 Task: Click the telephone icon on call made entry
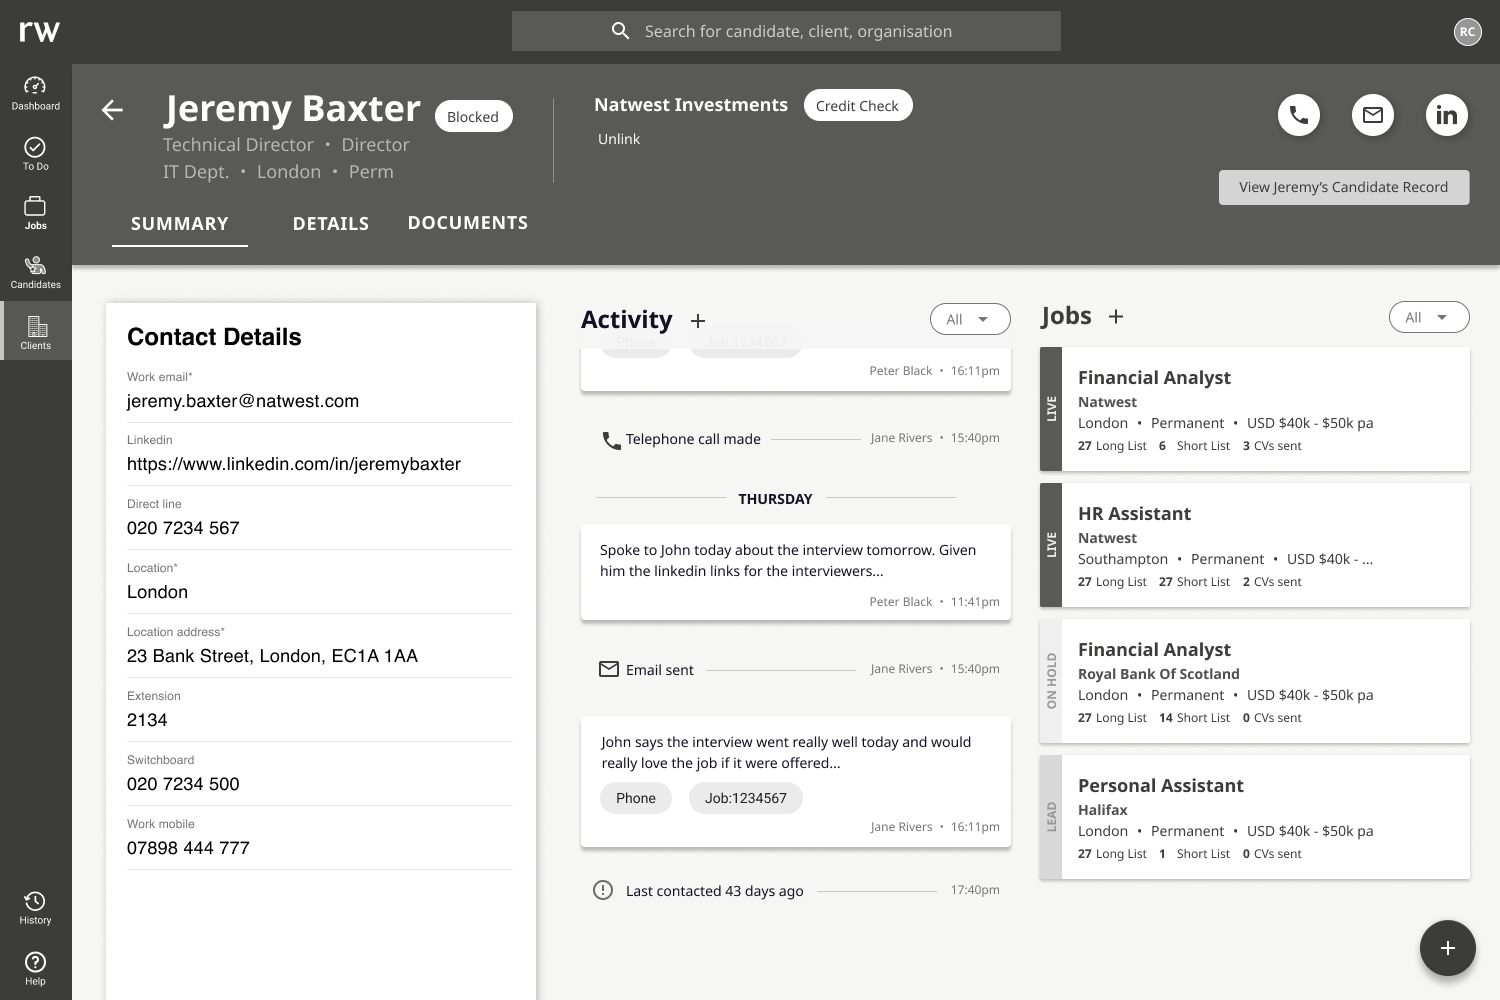611,440
